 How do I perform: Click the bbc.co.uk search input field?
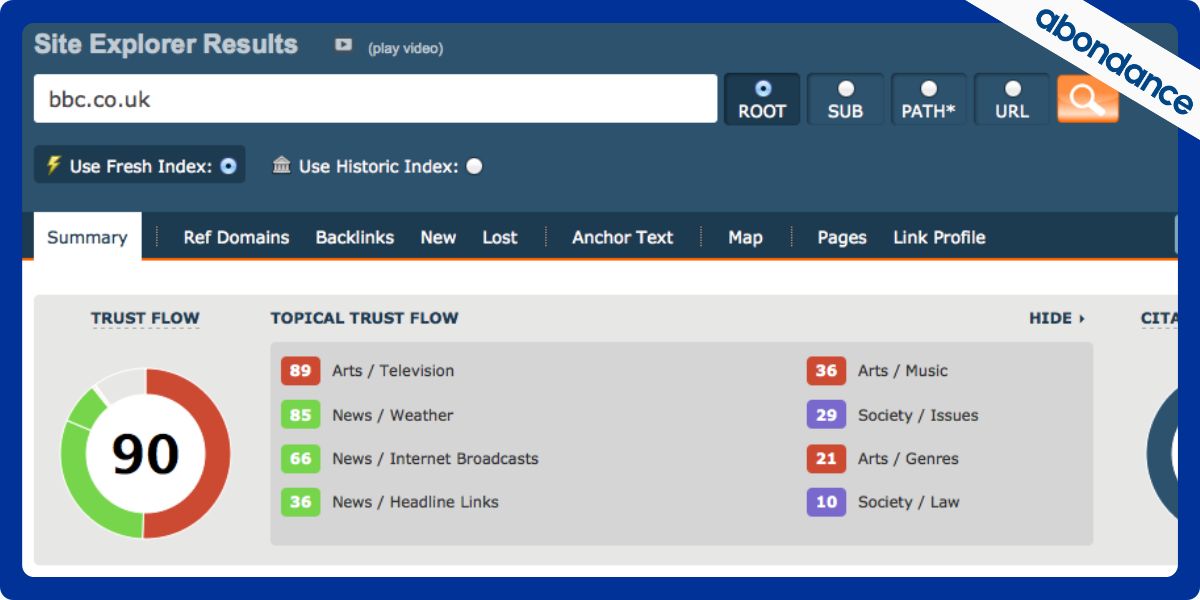click(x=375, y=99)
